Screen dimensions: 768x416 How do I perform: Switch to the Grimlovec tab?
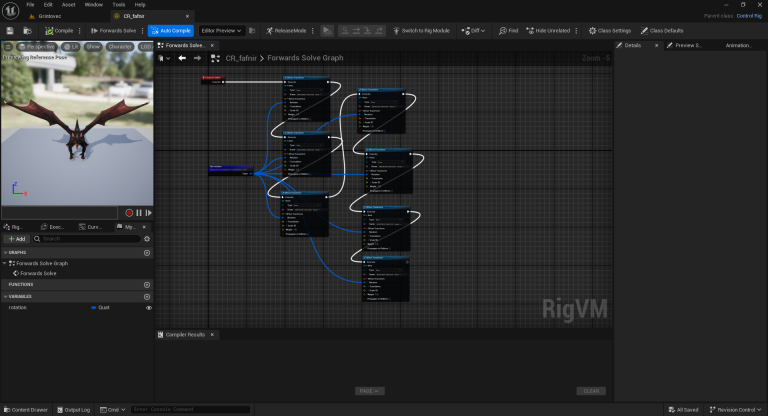(x=50, y=17)
